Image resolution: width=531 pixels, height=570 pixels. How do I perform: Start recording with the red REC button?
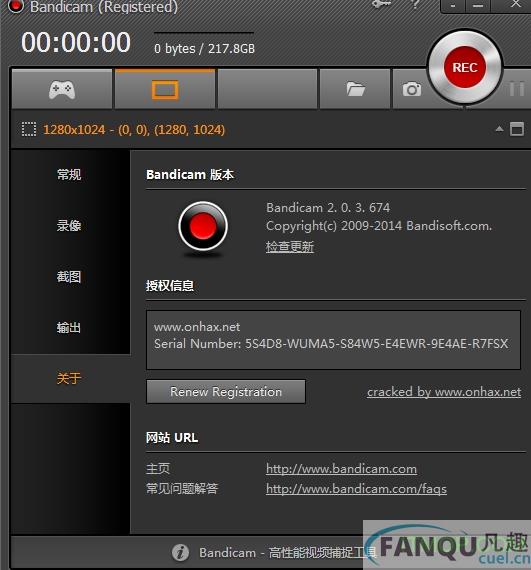coord(464,67)
